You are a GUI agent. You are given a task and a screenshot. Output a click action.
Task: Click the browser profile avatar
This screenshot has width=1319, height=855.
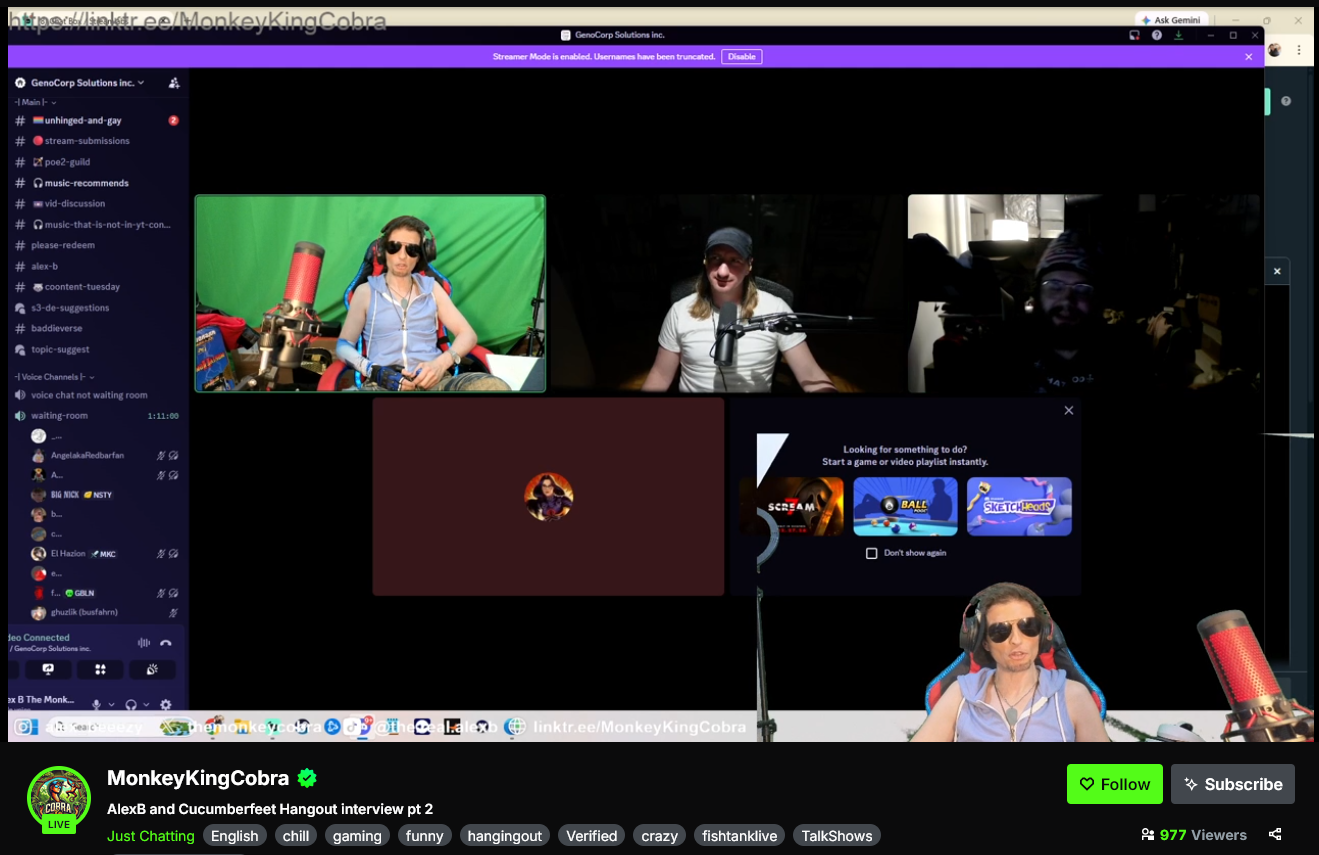1275,50
